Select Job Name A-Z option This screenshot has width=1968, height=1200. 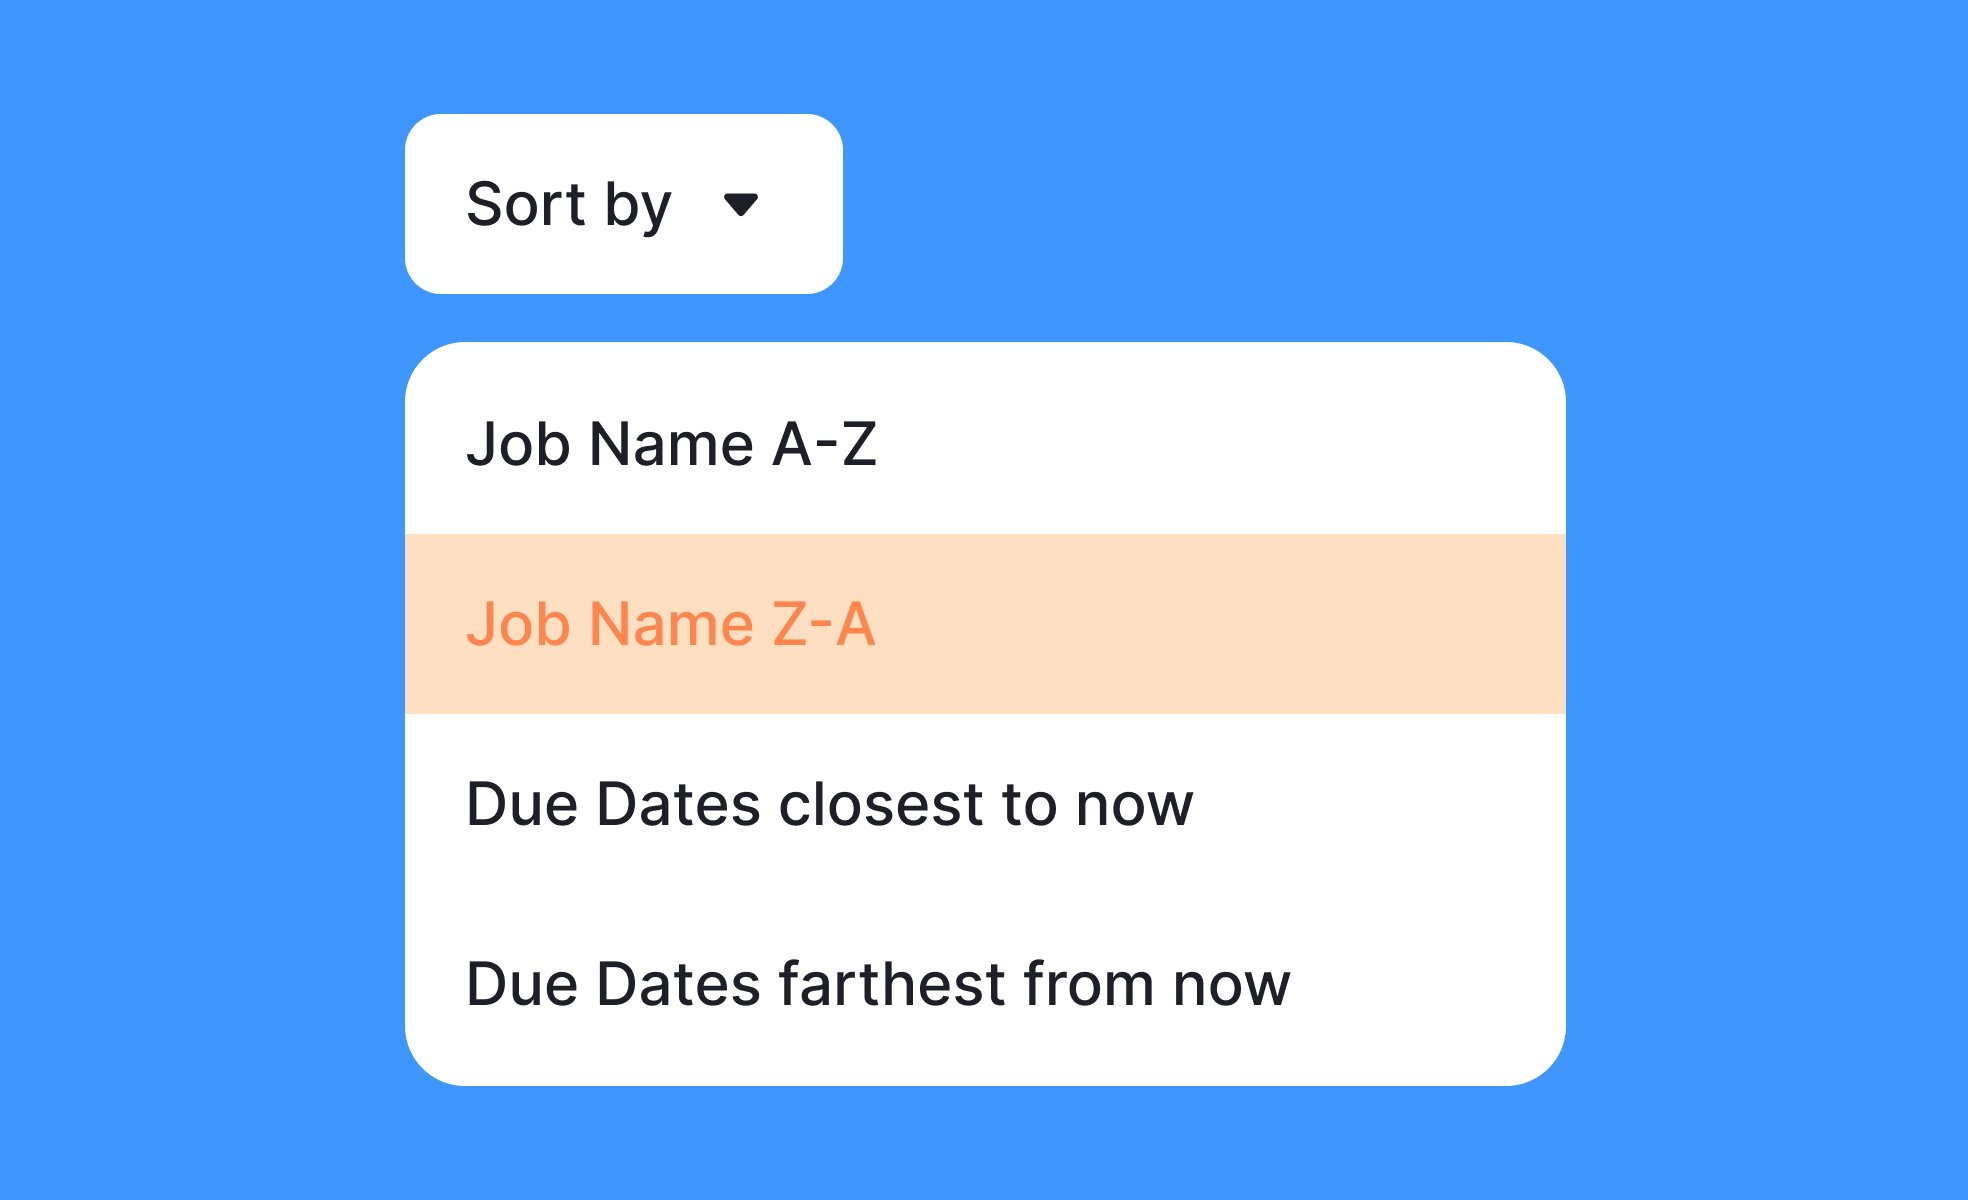tap(985, 444)
